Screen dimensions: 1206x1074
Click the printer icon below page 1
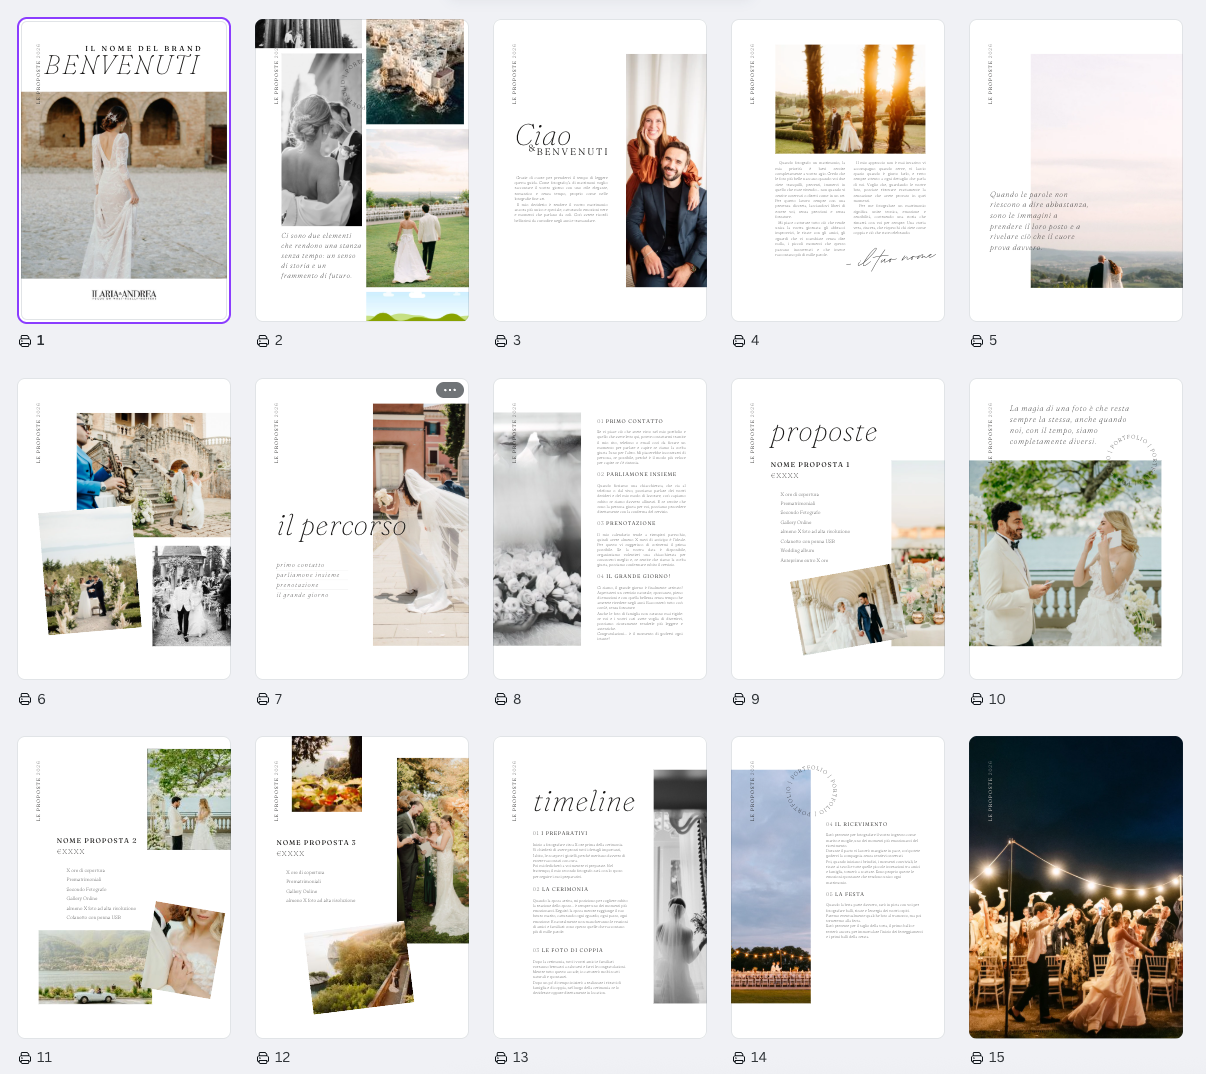pyautogui.click(x=25, y=341)
